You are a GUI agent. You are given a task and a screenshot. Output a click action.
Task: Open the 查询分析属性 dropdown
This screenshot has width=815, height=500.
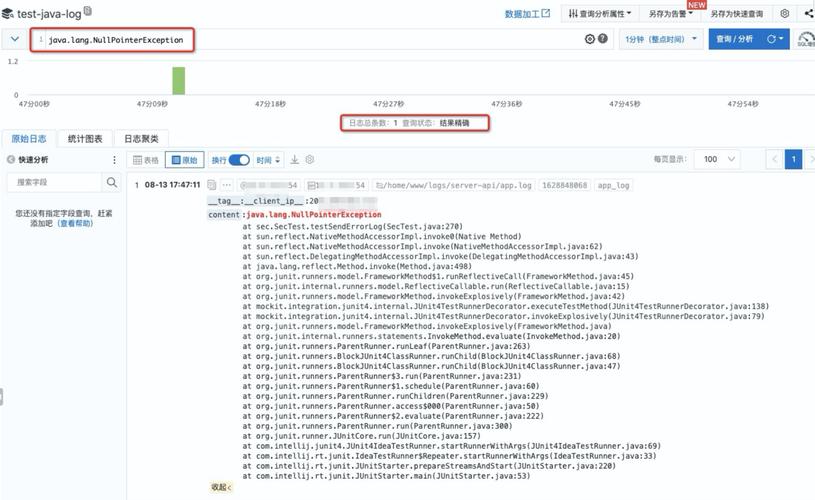tap(599, 14)
